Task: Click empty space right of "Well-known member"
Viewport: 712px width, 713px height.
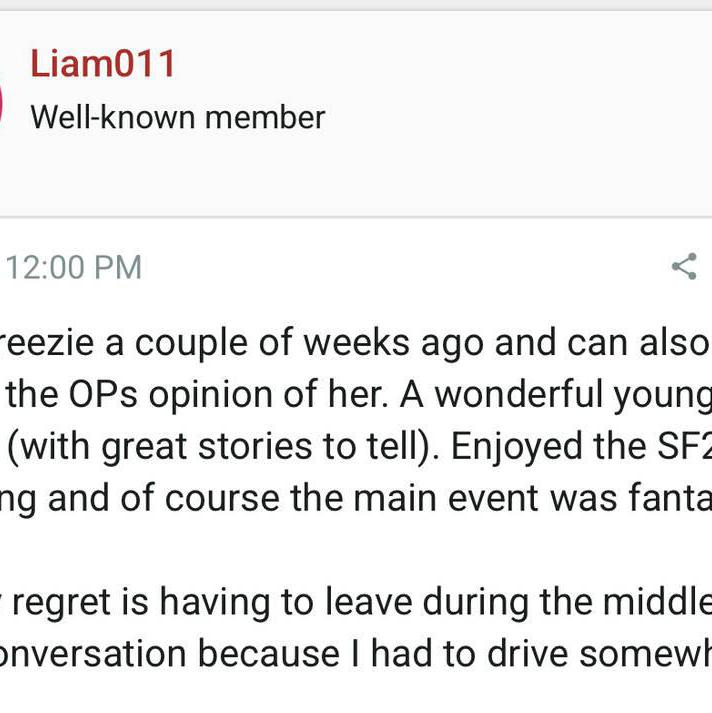Action: [x=520, y=117]
